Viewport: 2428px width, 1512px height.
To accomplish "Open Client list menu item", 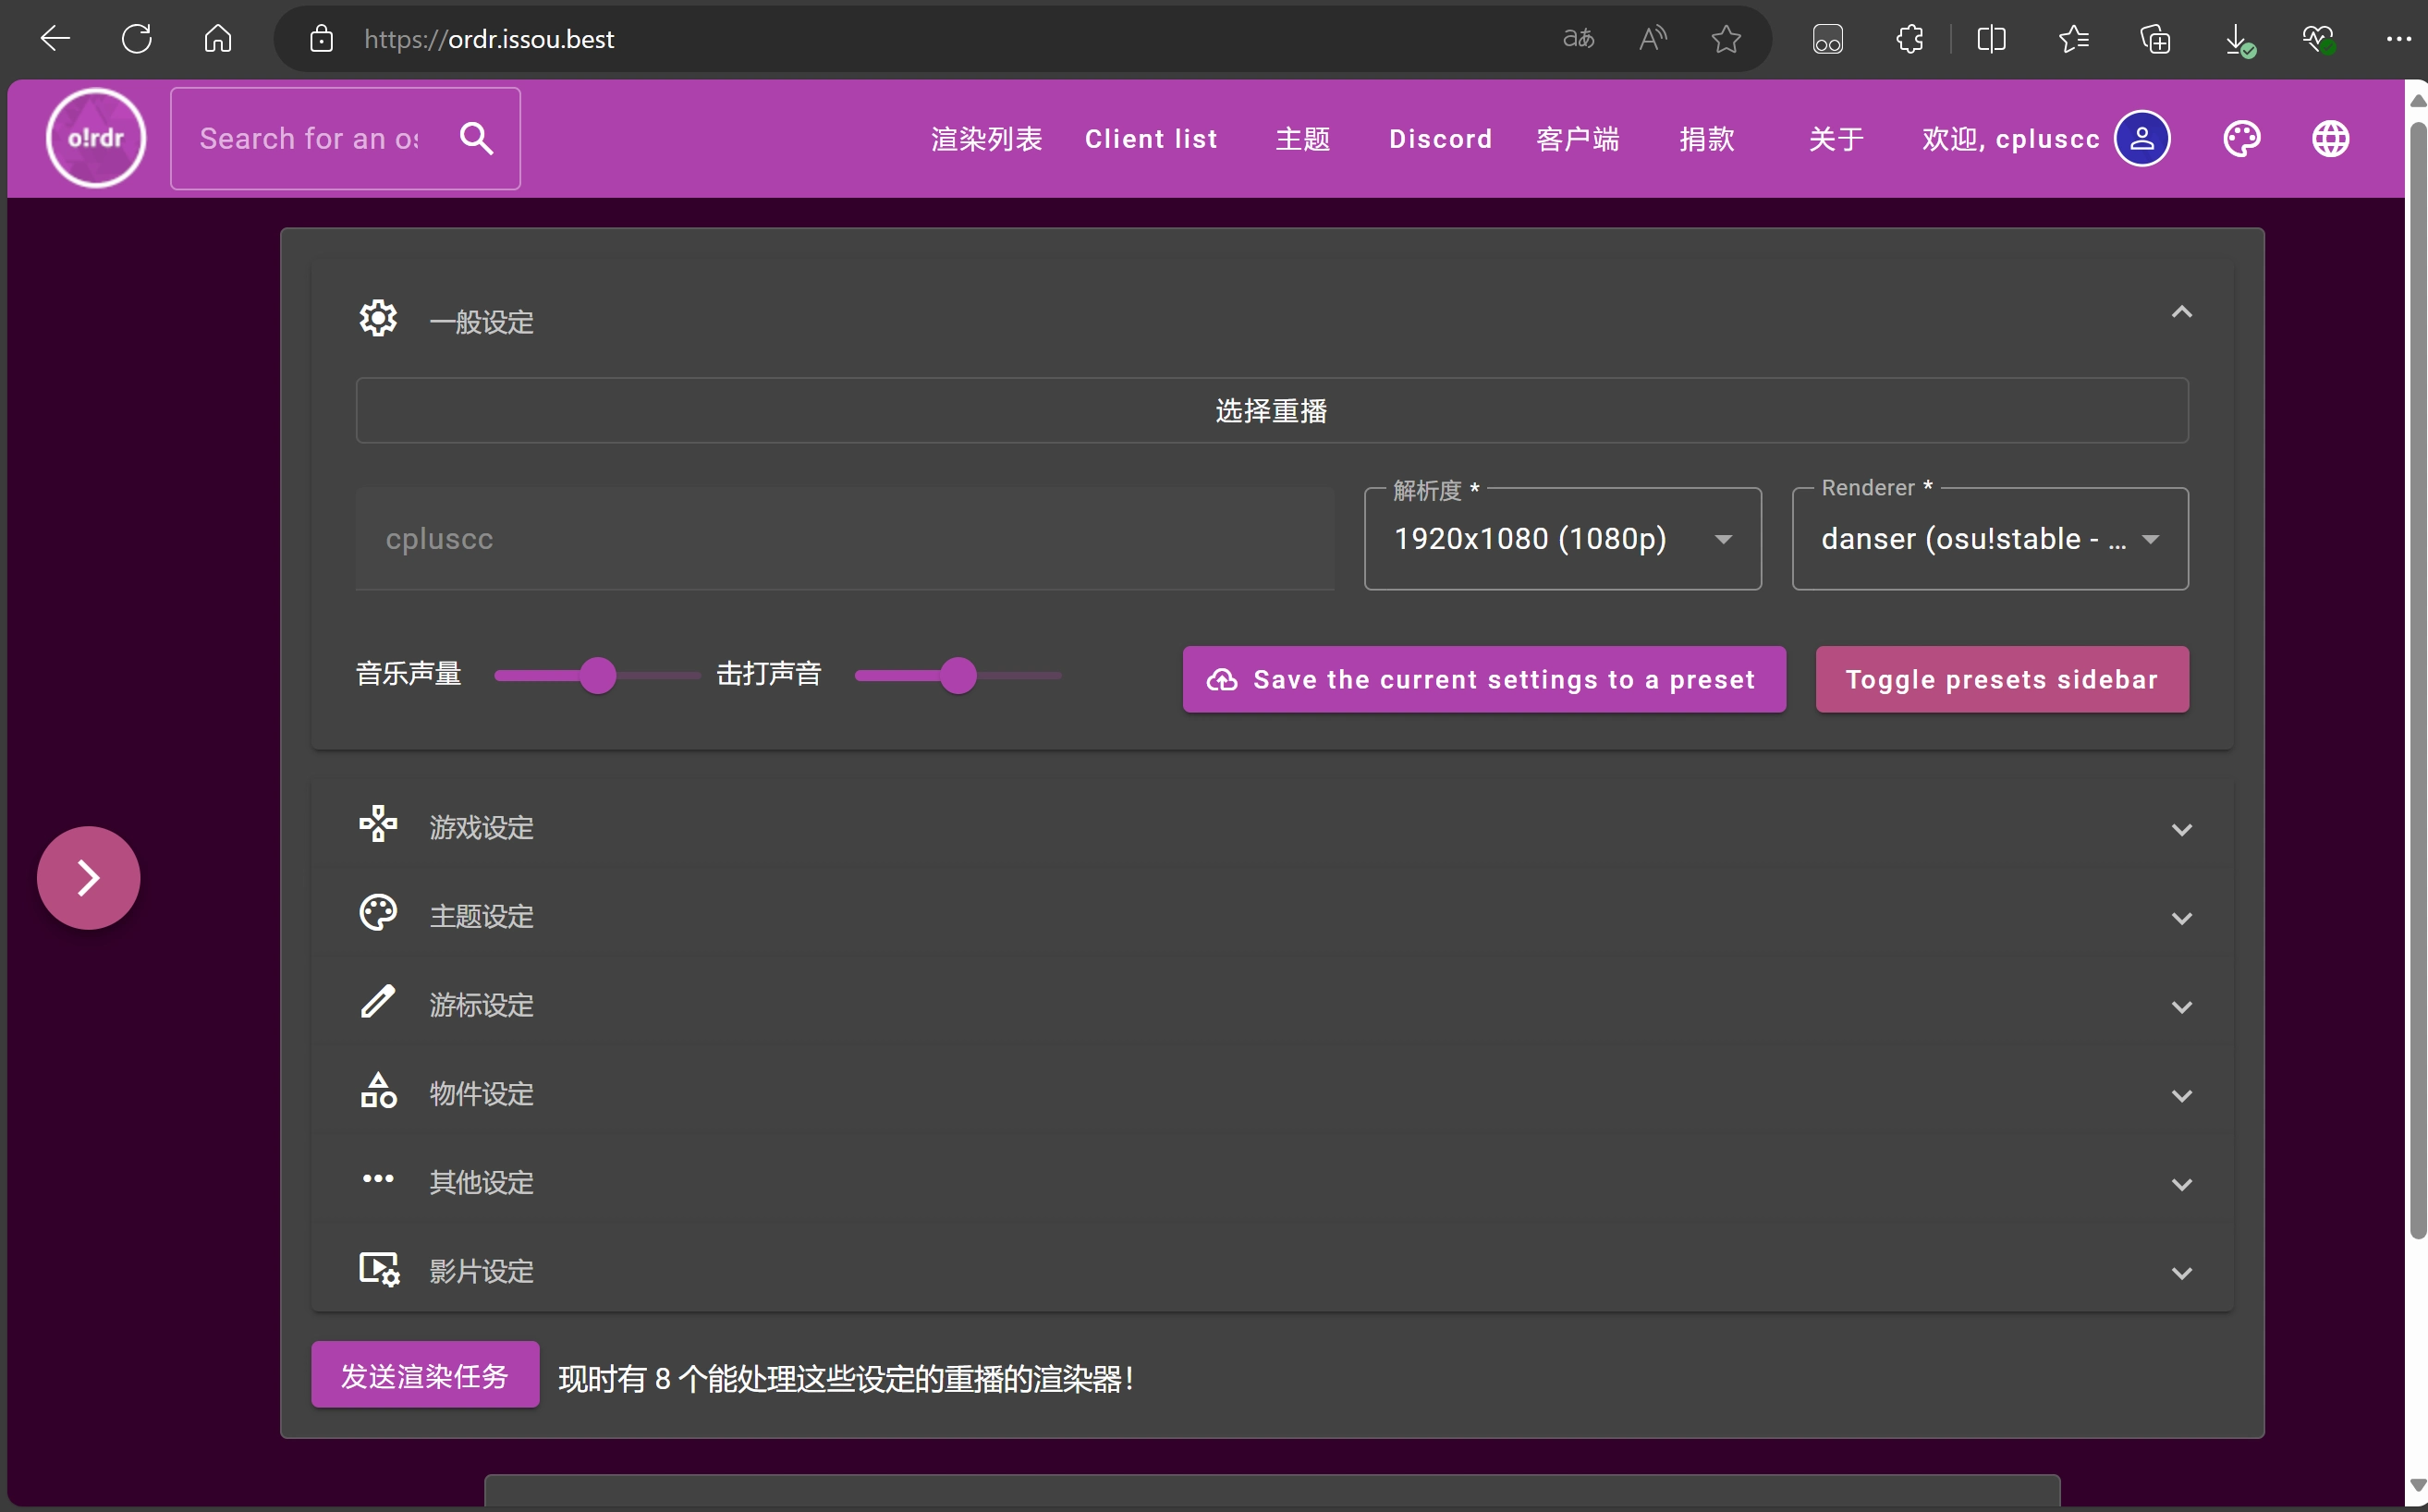I will (x=1151, y=139).
